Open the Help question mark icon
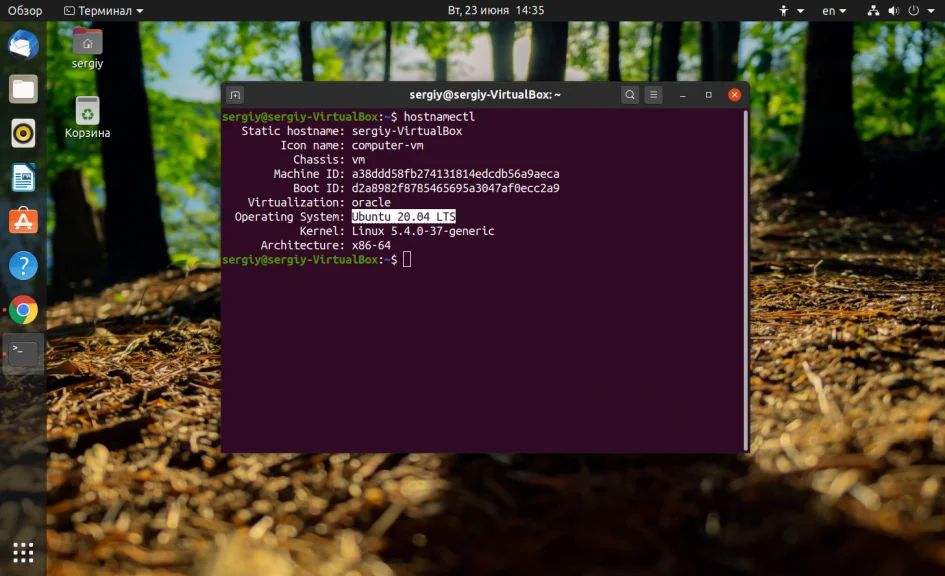The image size is (945, 576). pos(24,266)
